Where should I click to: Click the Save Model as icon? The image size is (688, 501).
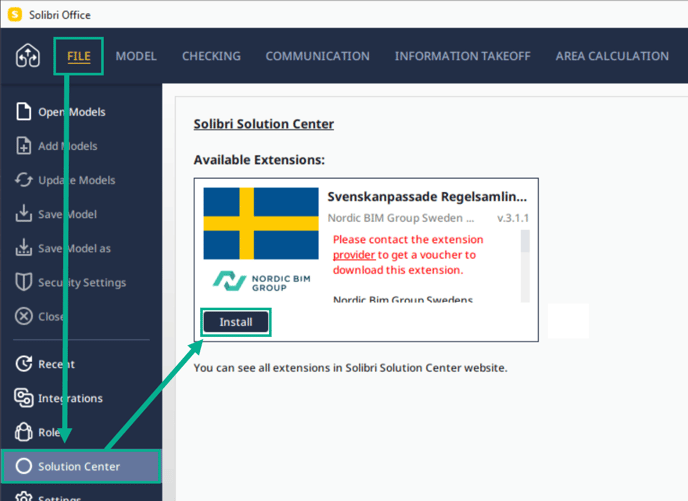click(x=24, y=248)
